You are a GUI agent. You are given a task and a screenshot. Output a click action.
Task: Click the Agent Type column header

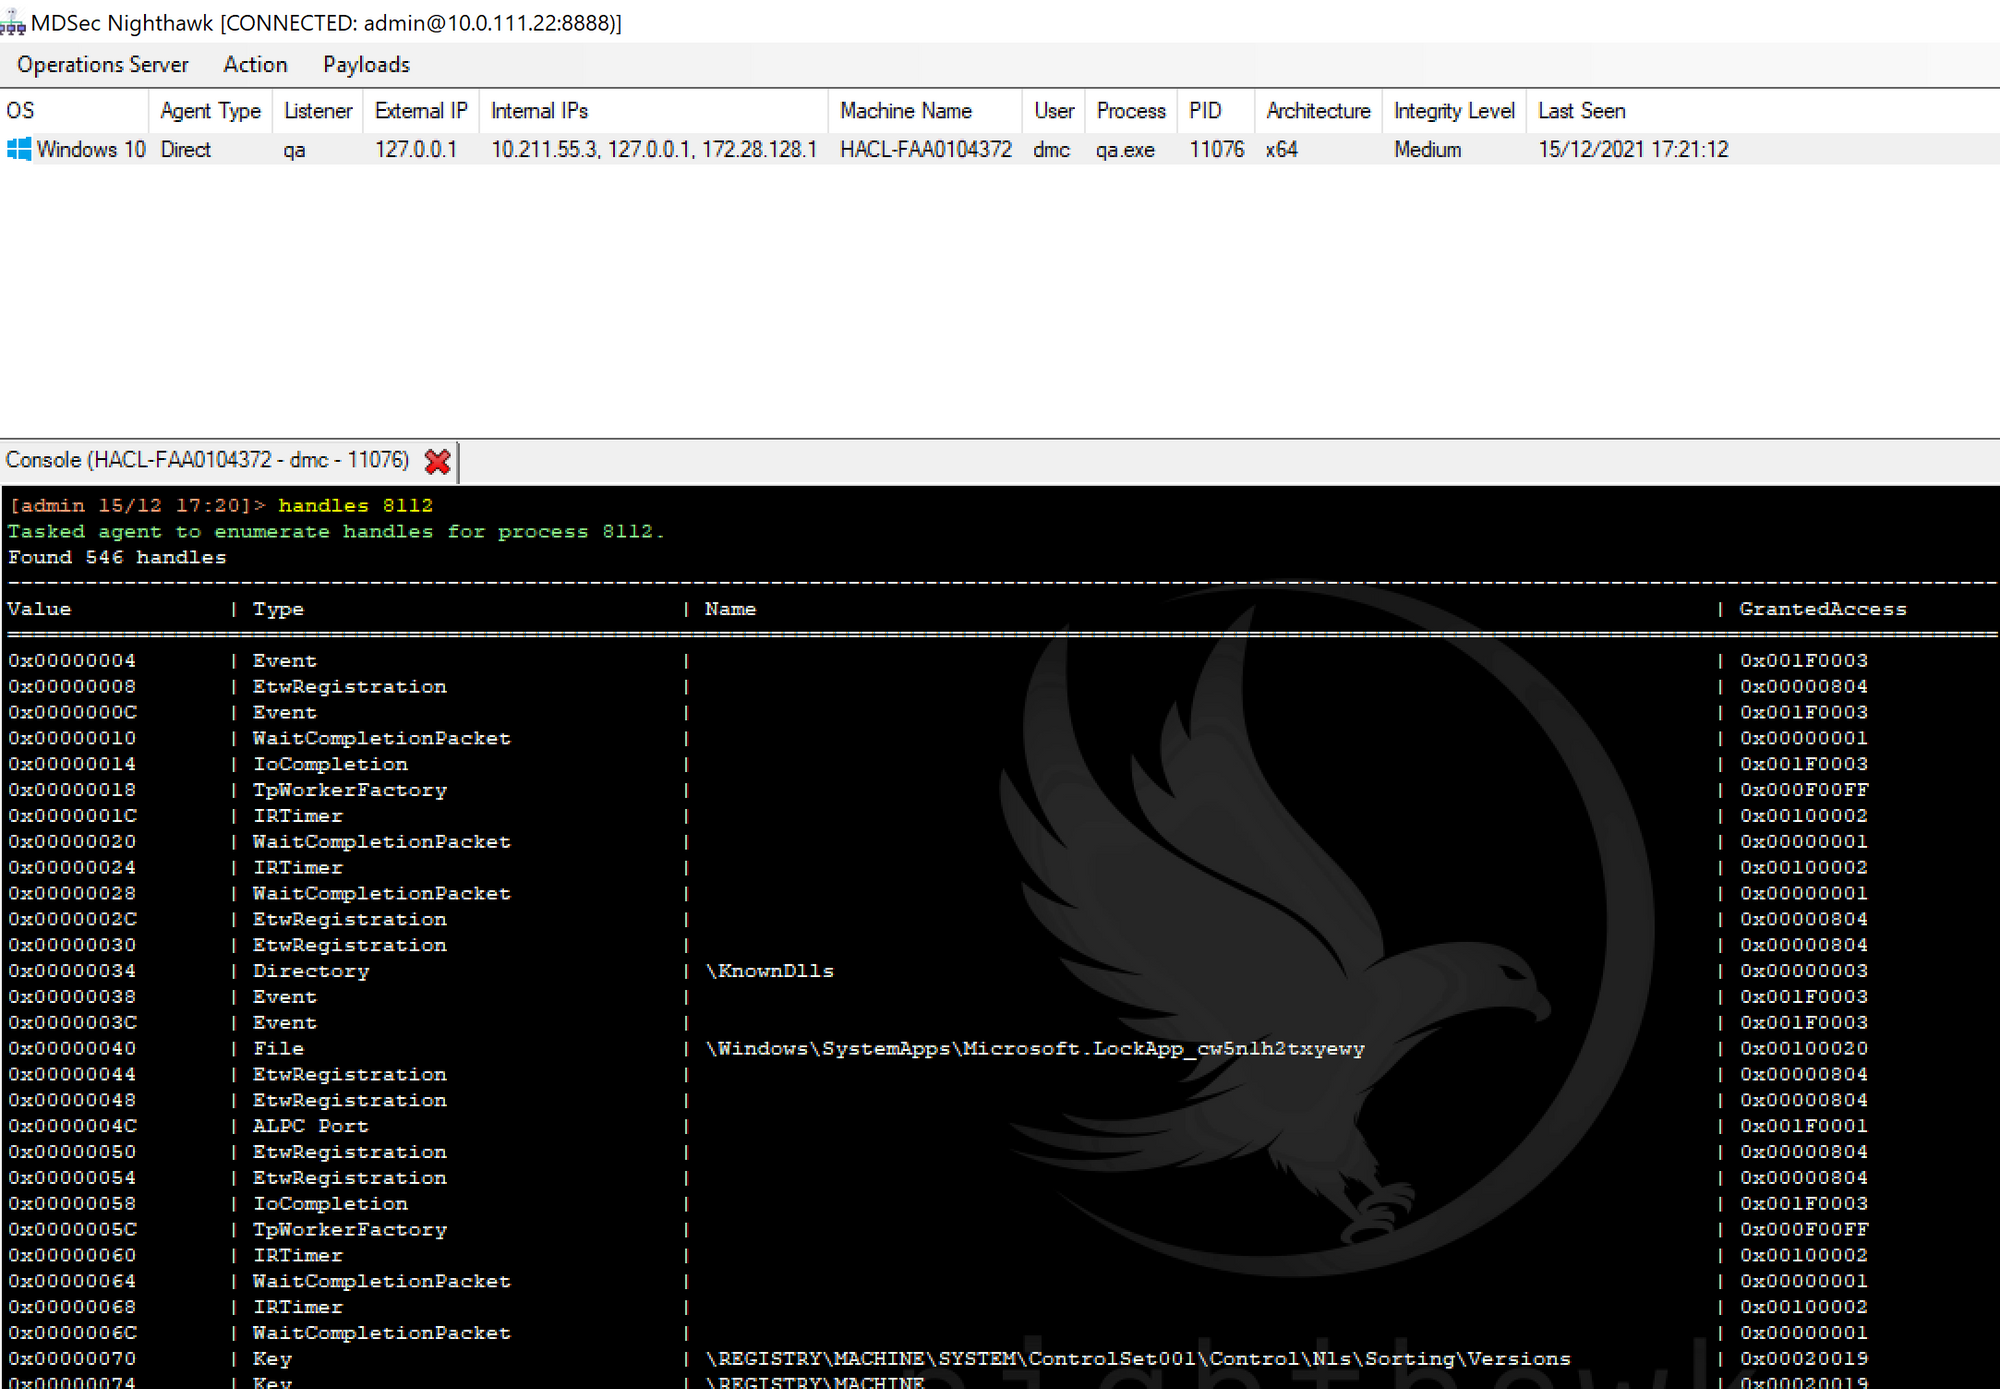click(210, 110)
